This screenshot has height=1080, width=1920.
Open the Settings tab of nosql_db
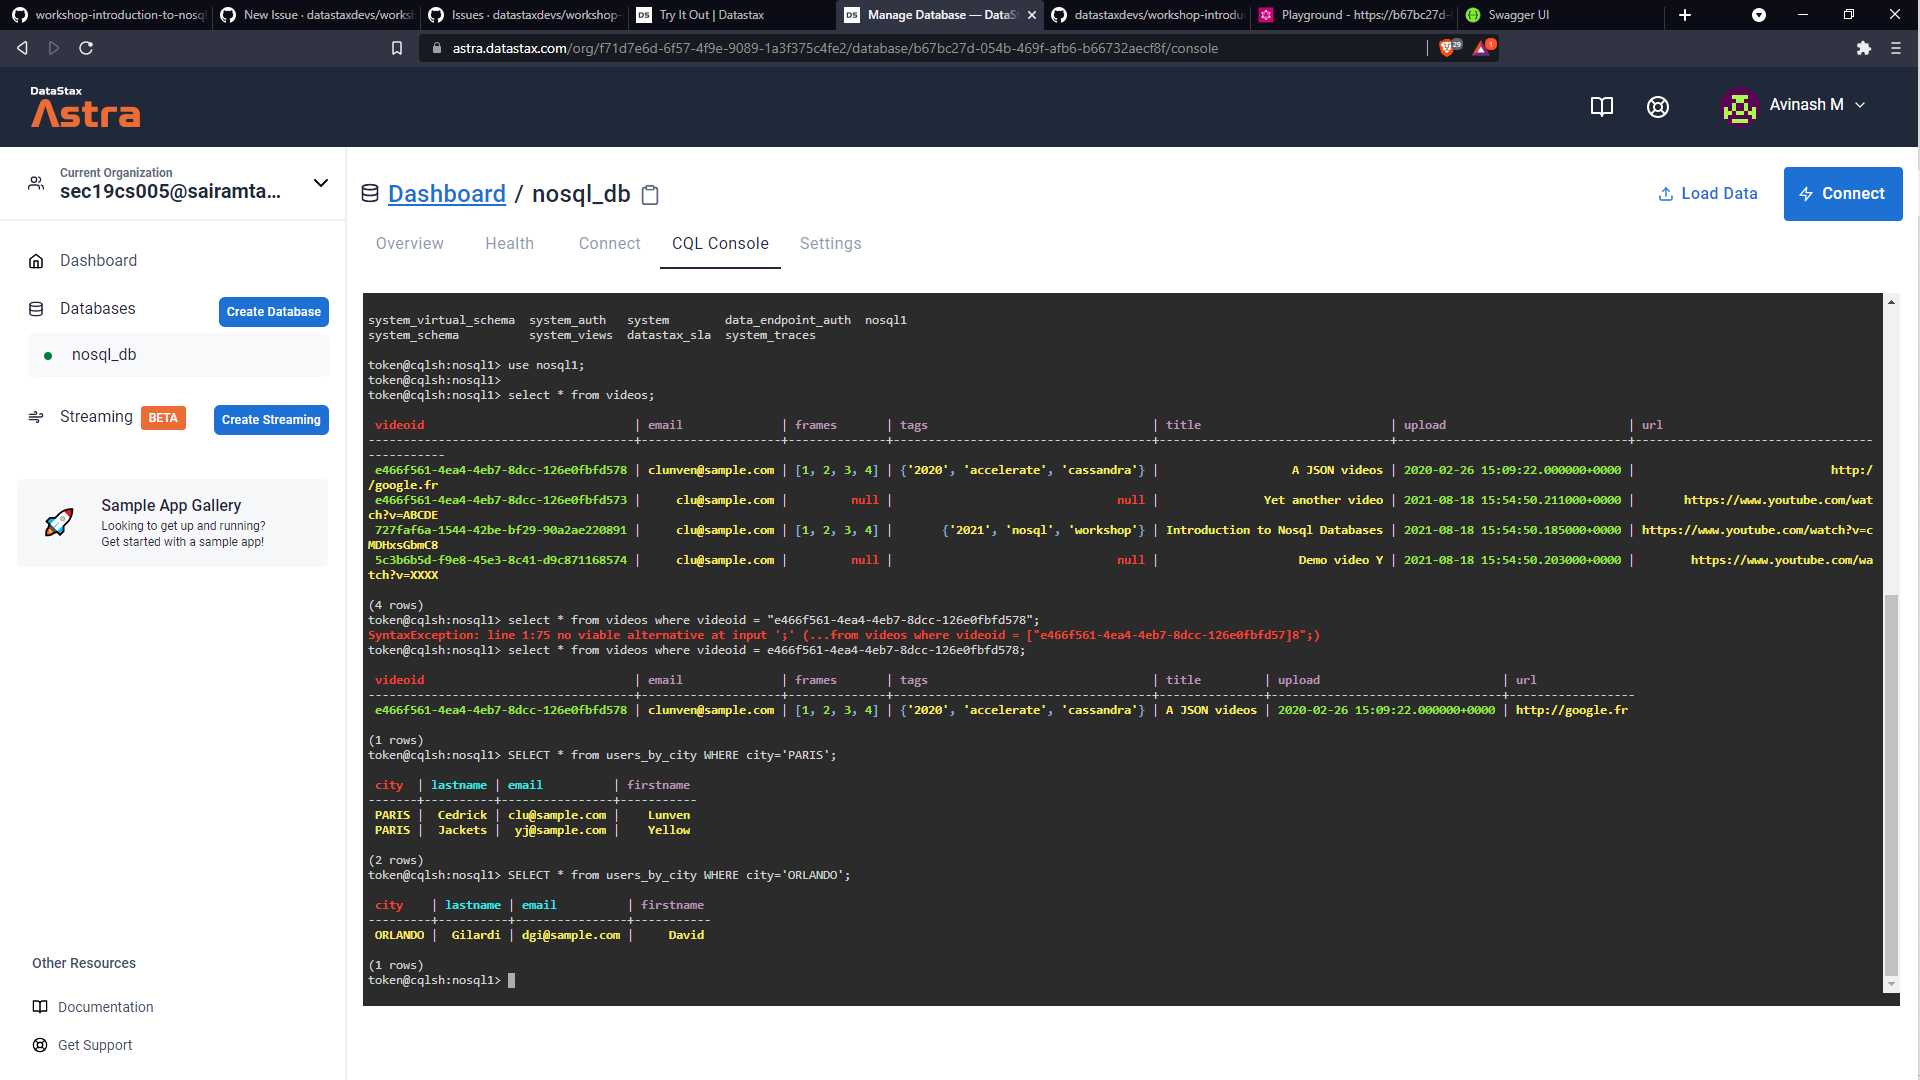(830, 243)
